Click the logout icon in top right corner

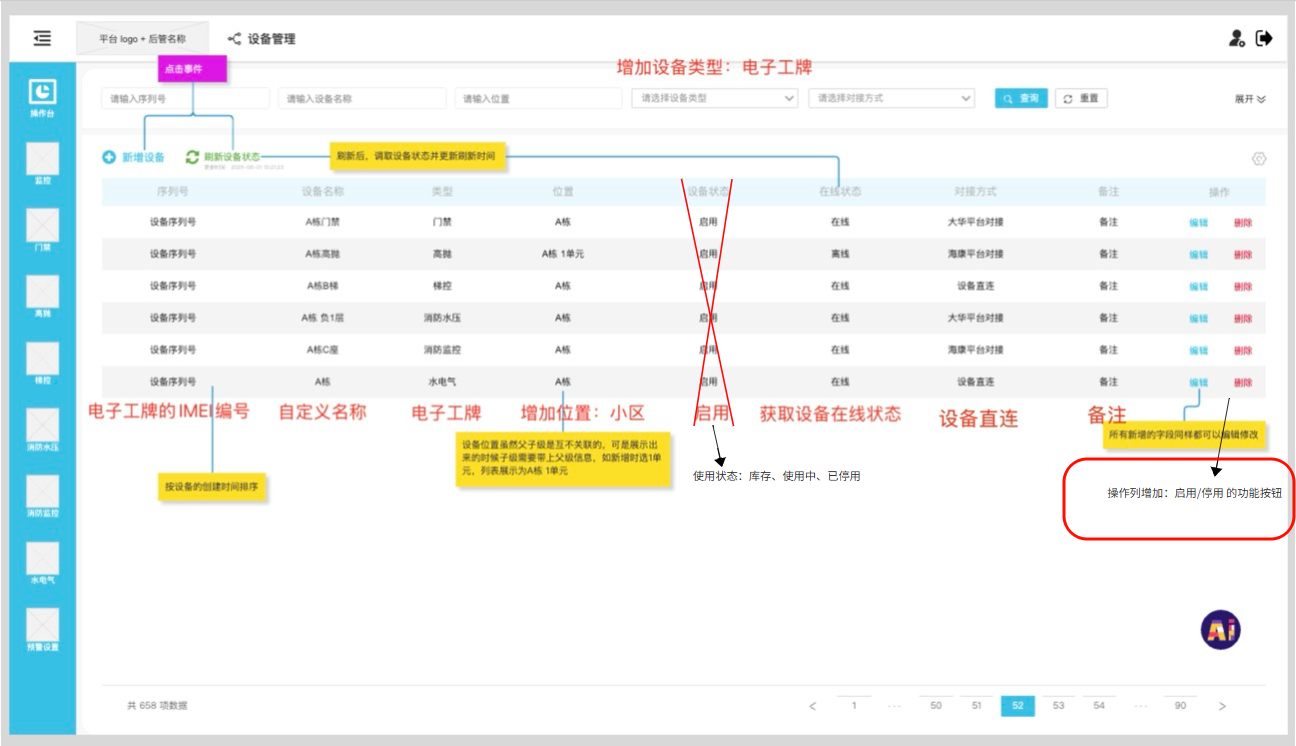click(1266, 37)
